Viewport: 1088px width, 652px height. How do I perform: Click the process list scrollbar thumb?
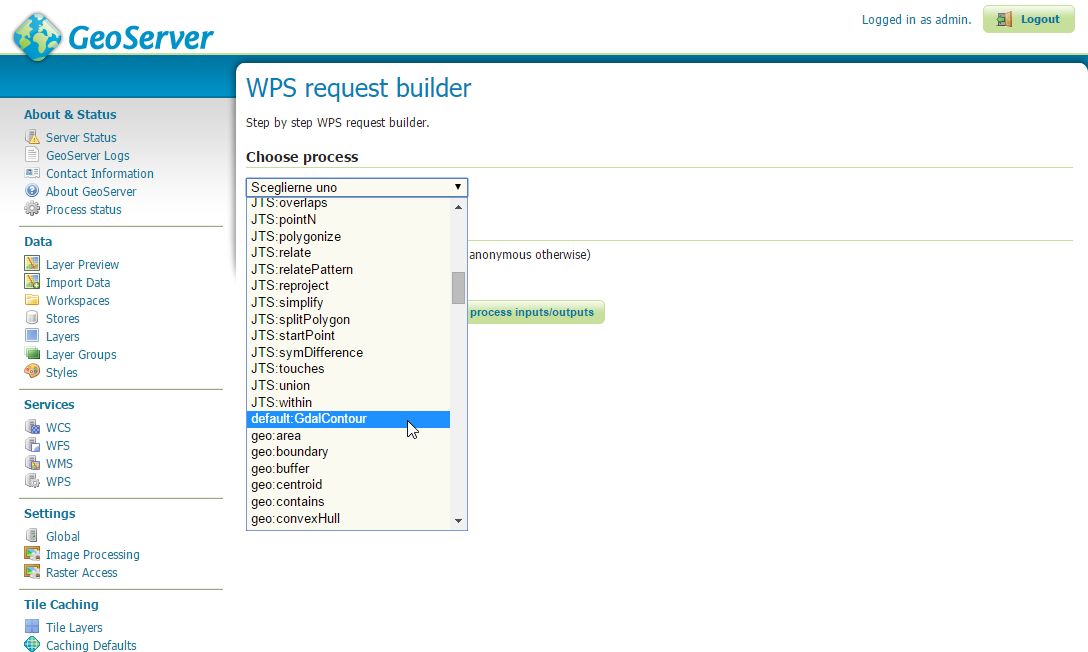click(x=458, y=287)
